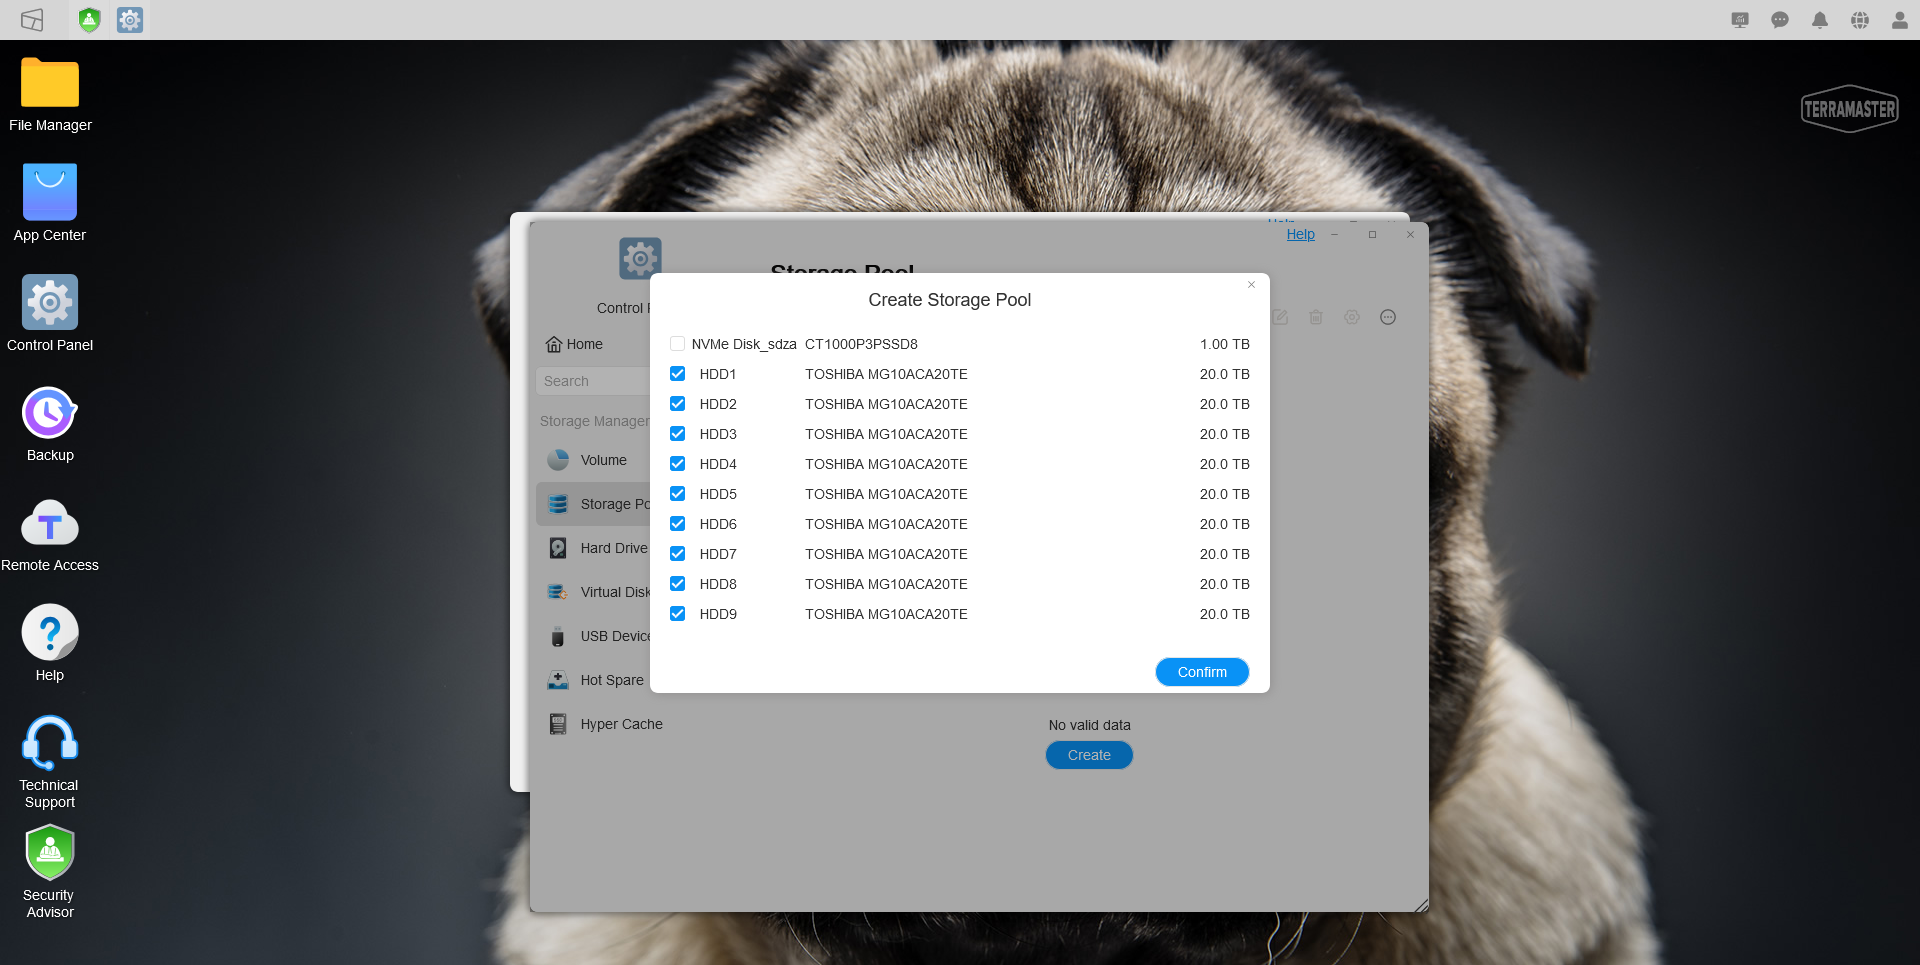Switch to Control Panel in the taskbar

pos(130,20)
